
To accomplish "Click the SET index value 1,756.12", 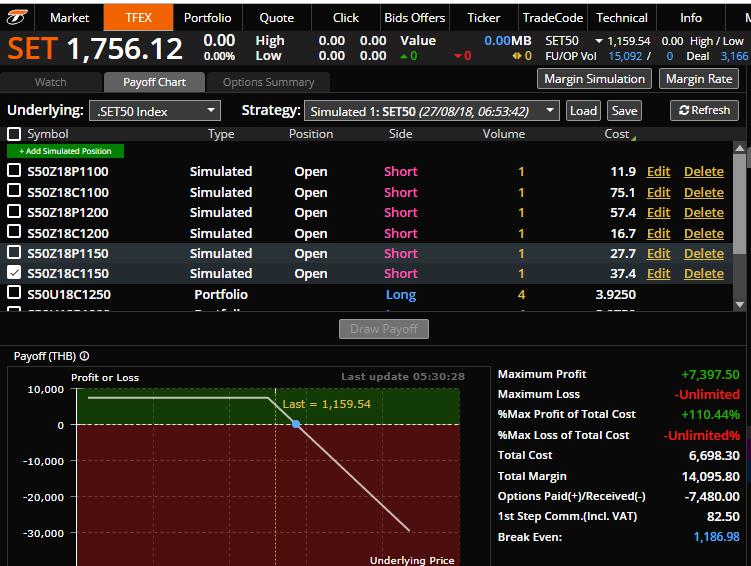I will point(125,49).
